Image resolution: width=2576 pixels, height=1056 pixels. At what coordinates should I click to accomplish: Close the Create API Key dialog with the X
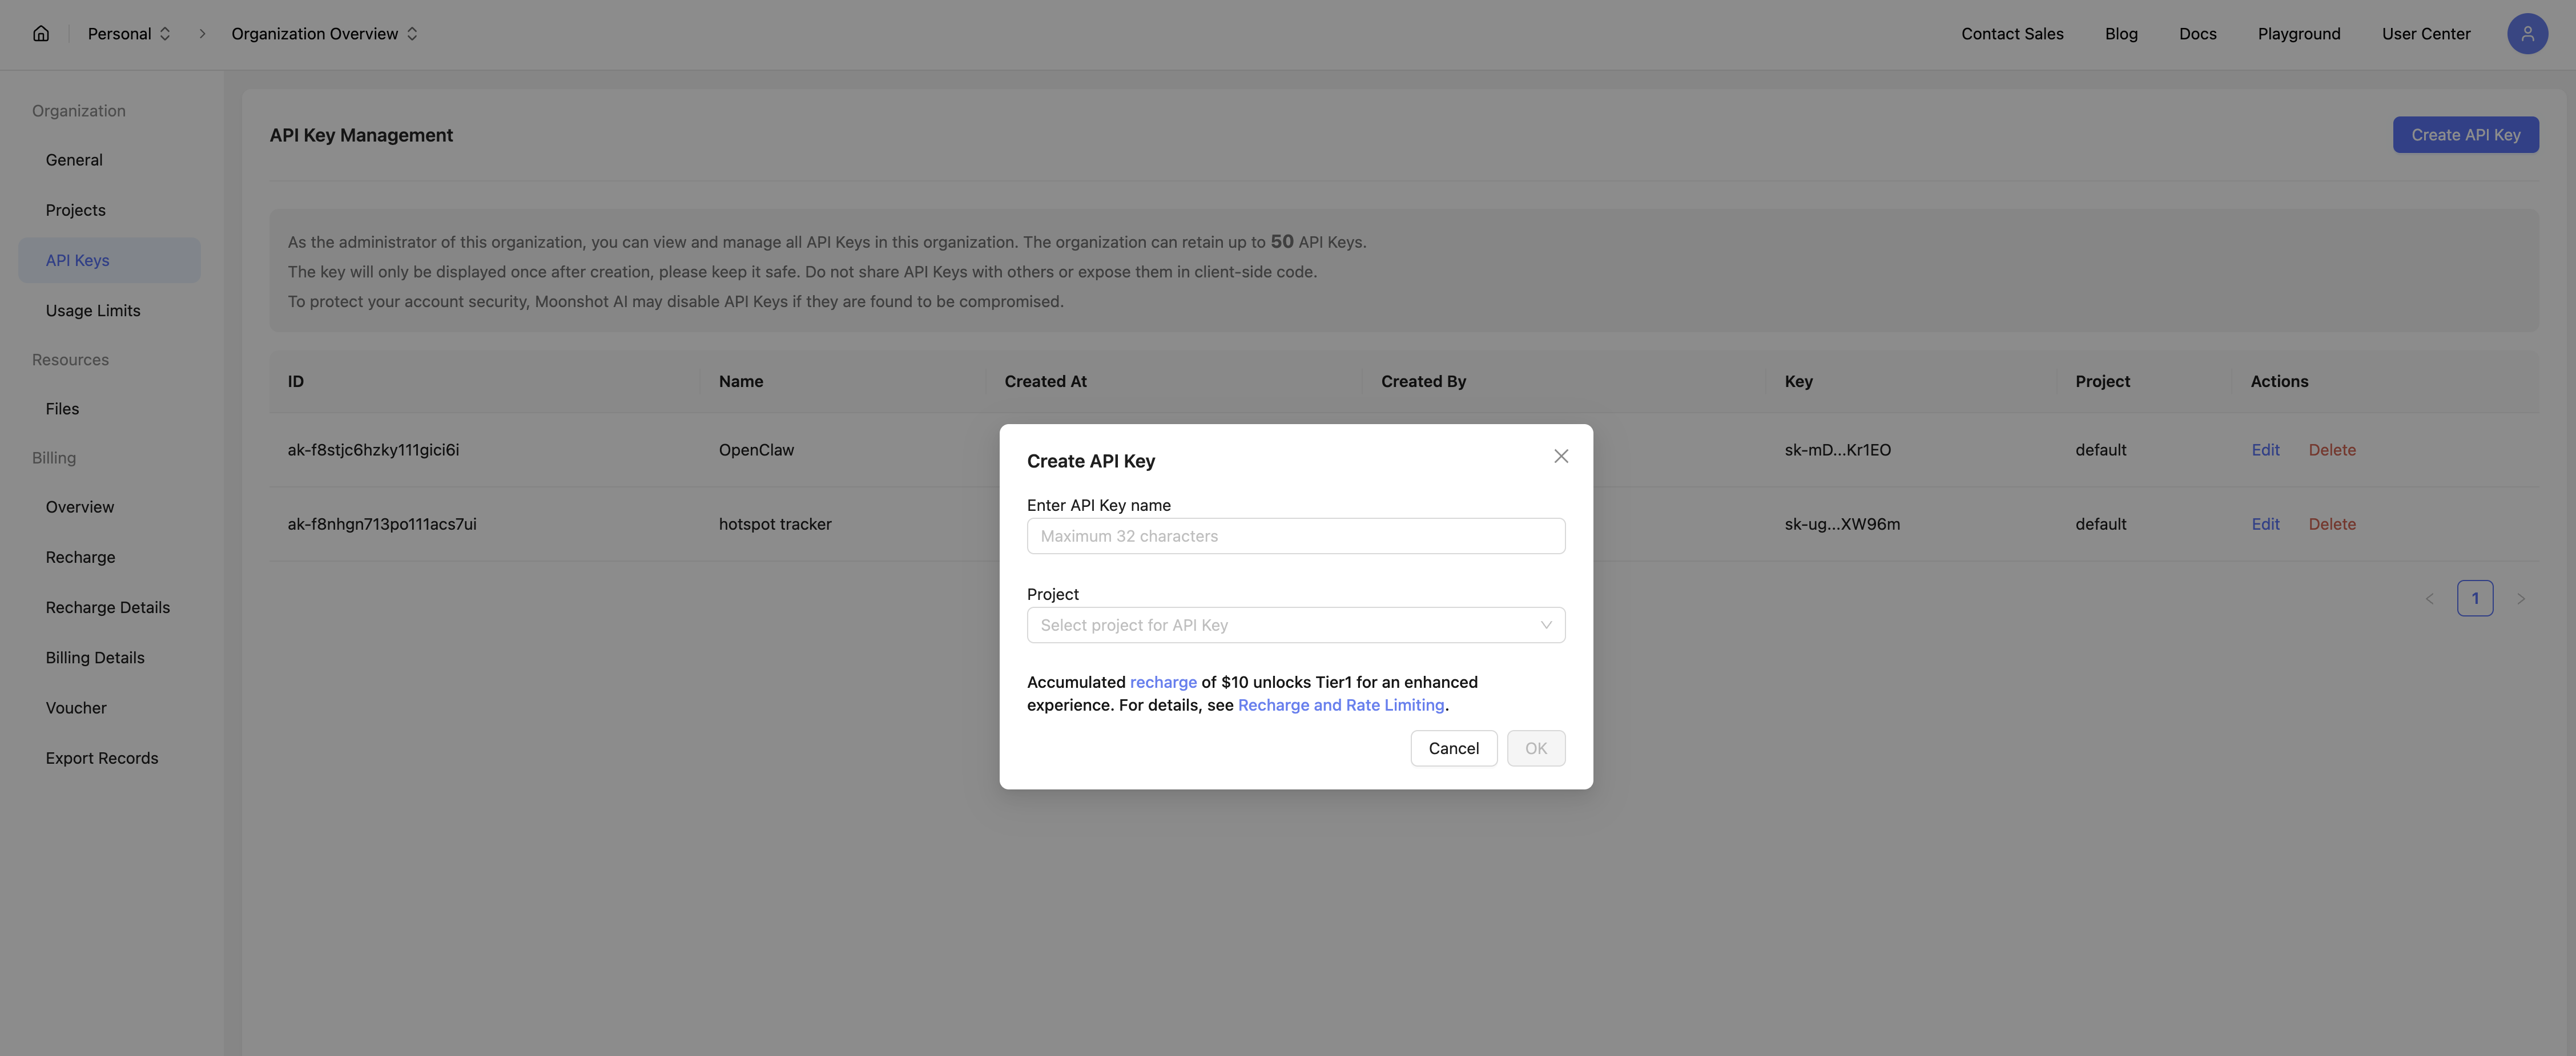click(x=1561, y=456)
